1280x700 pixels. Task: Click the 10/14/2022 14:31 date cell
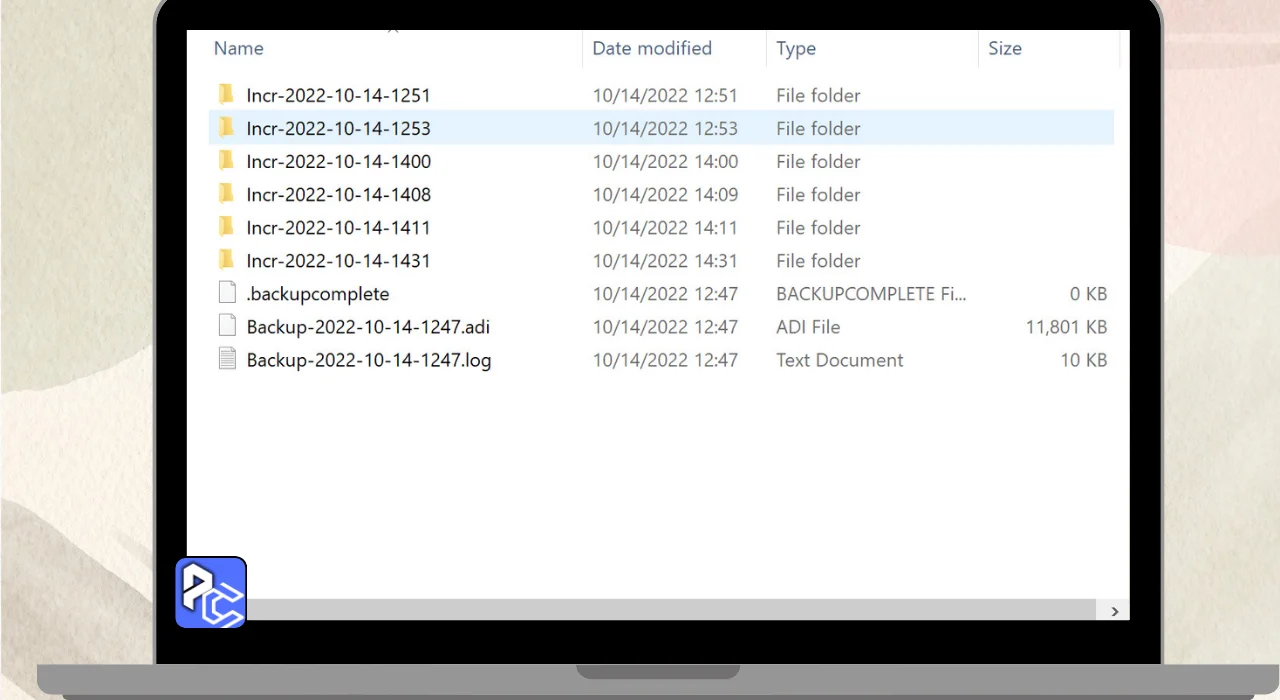pos(665,261)
